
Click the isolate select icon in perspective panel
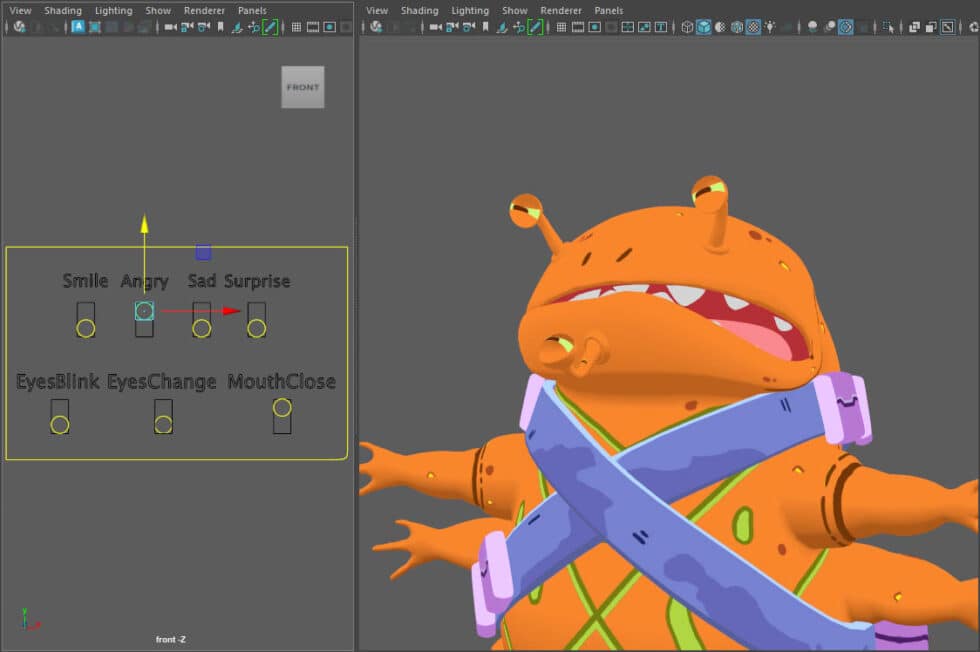(x=885, y=27)
